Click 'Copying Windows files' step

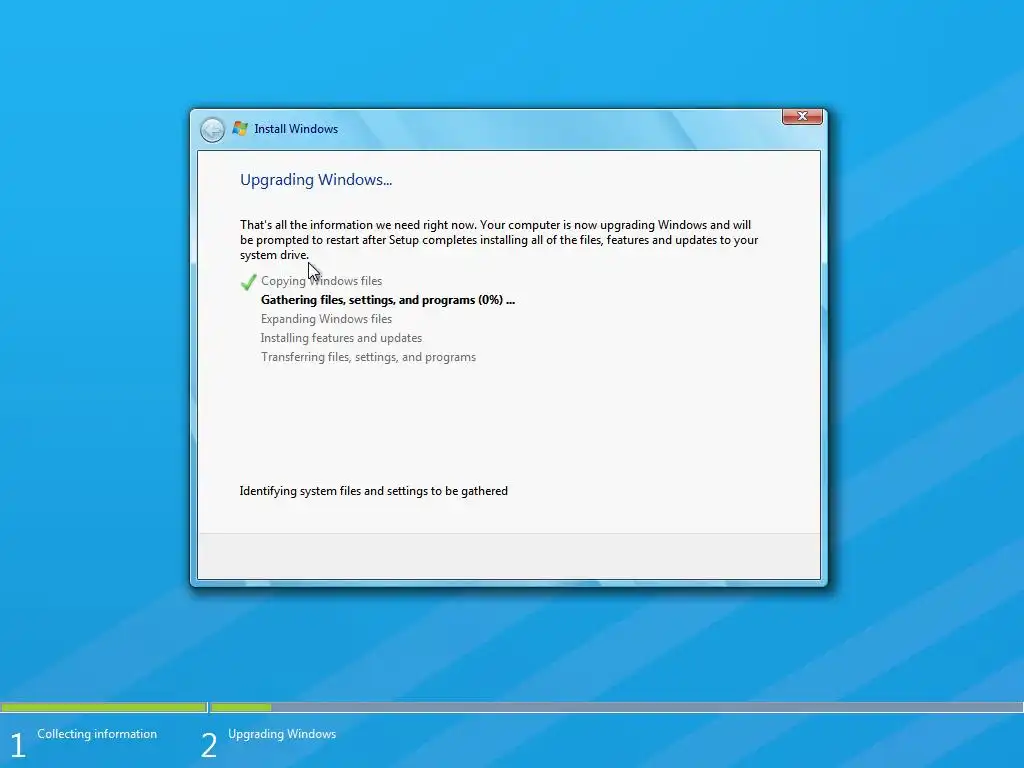(321, 281)
